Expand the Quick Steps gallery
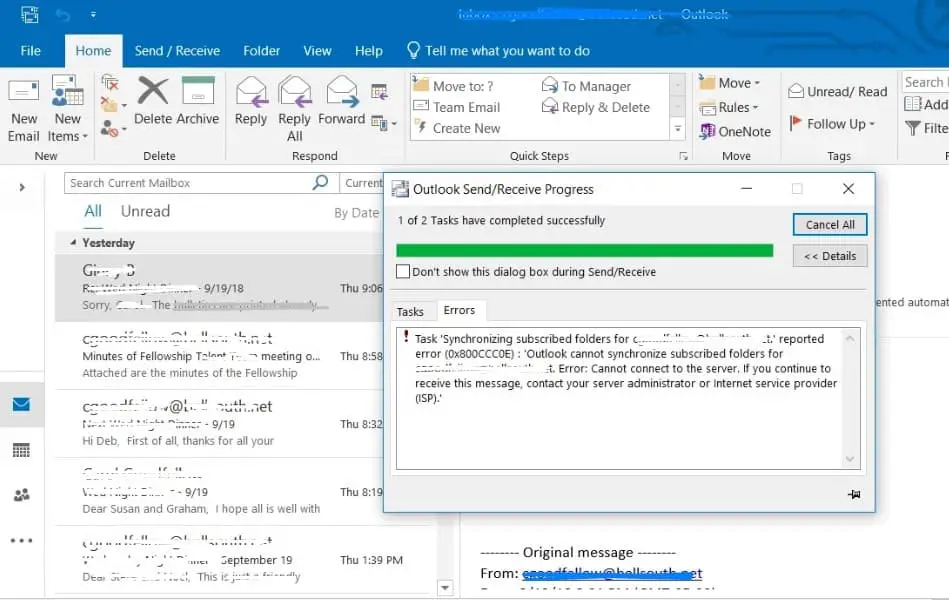Image resolution: width=949 pixels, height=600 pixels. (678, 129)
